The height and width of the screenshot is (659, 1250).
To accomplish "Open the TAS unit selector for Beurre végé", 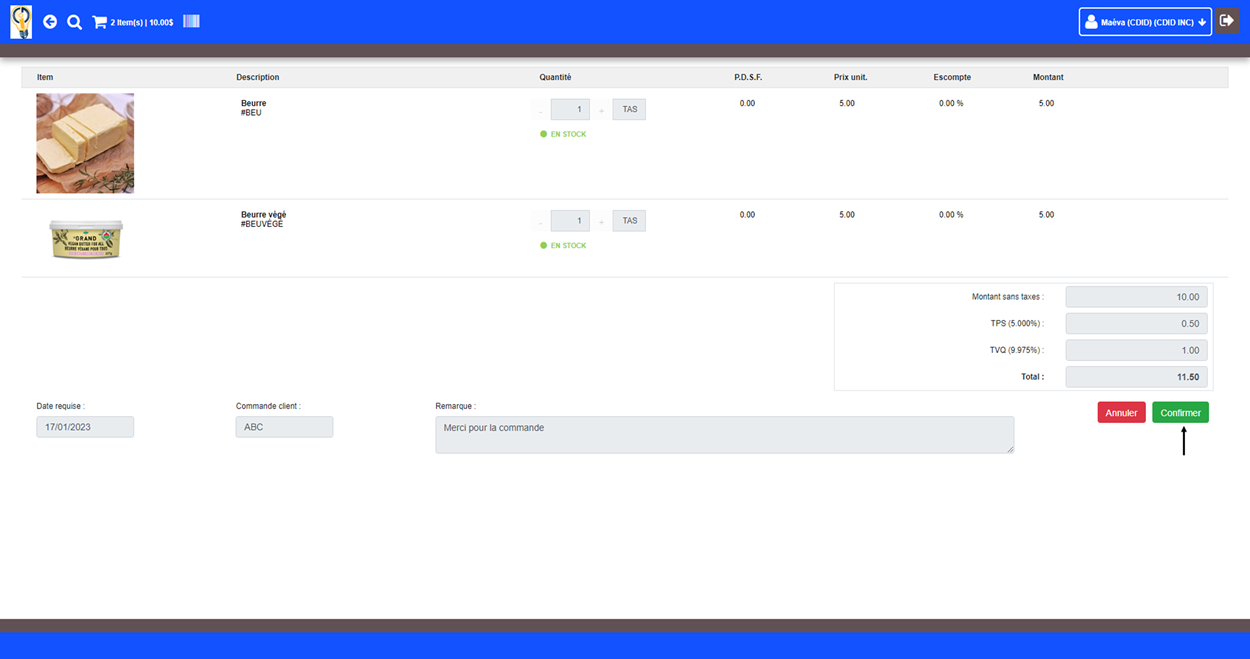I will point(629,221).
